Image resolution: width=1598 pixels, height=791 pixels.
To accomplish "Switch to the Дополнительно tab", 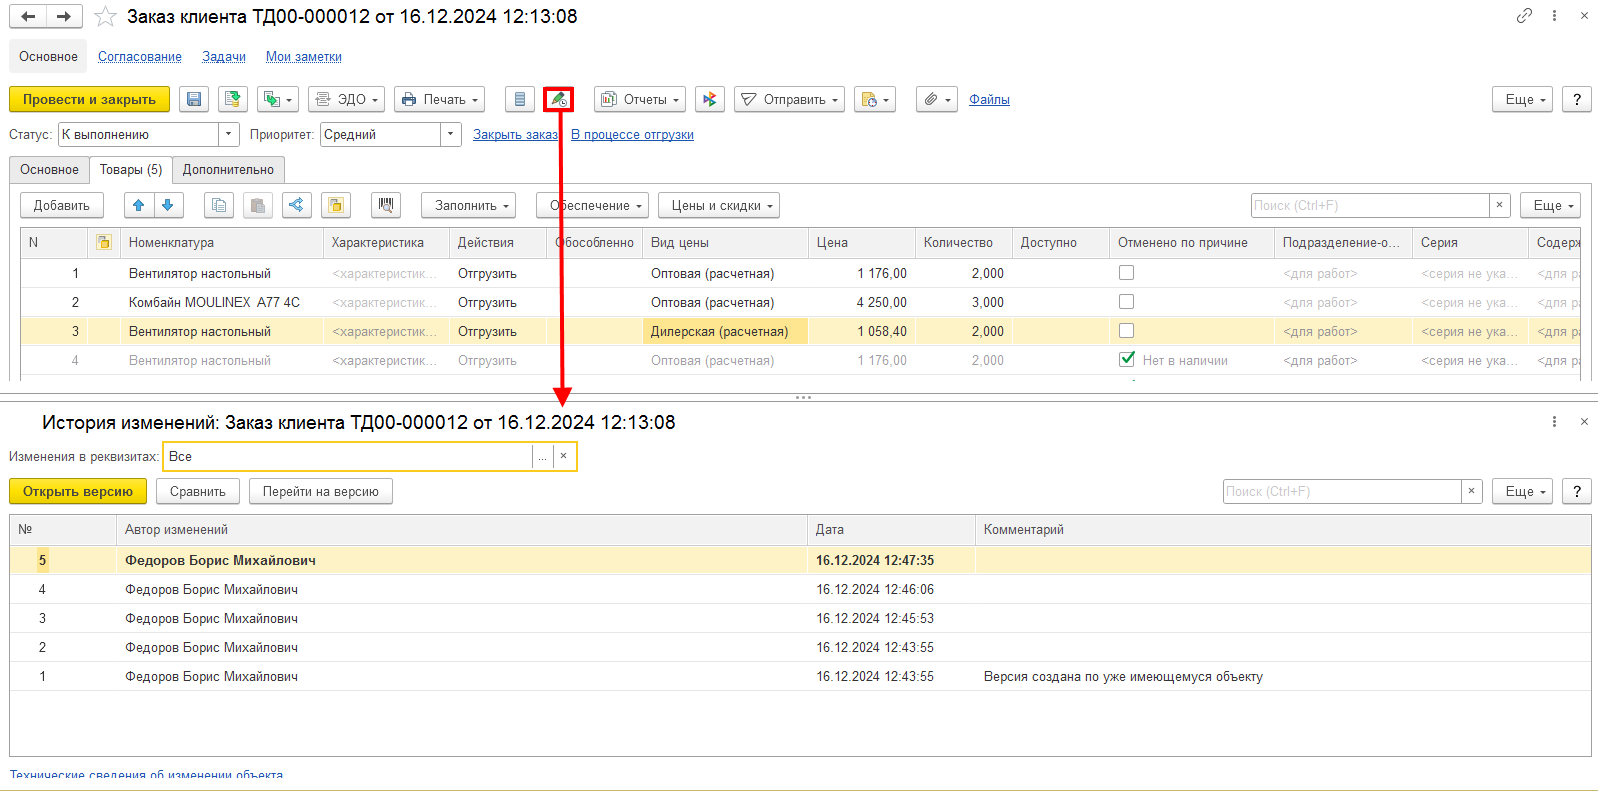I will (228, 169).
